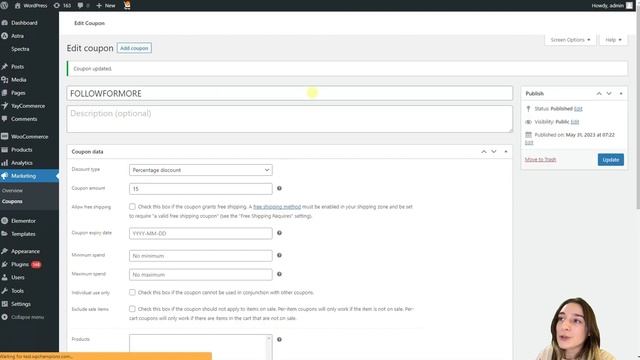Tick the Individual use only checkbox
This screenshot has width=640, height=360.
132,293
